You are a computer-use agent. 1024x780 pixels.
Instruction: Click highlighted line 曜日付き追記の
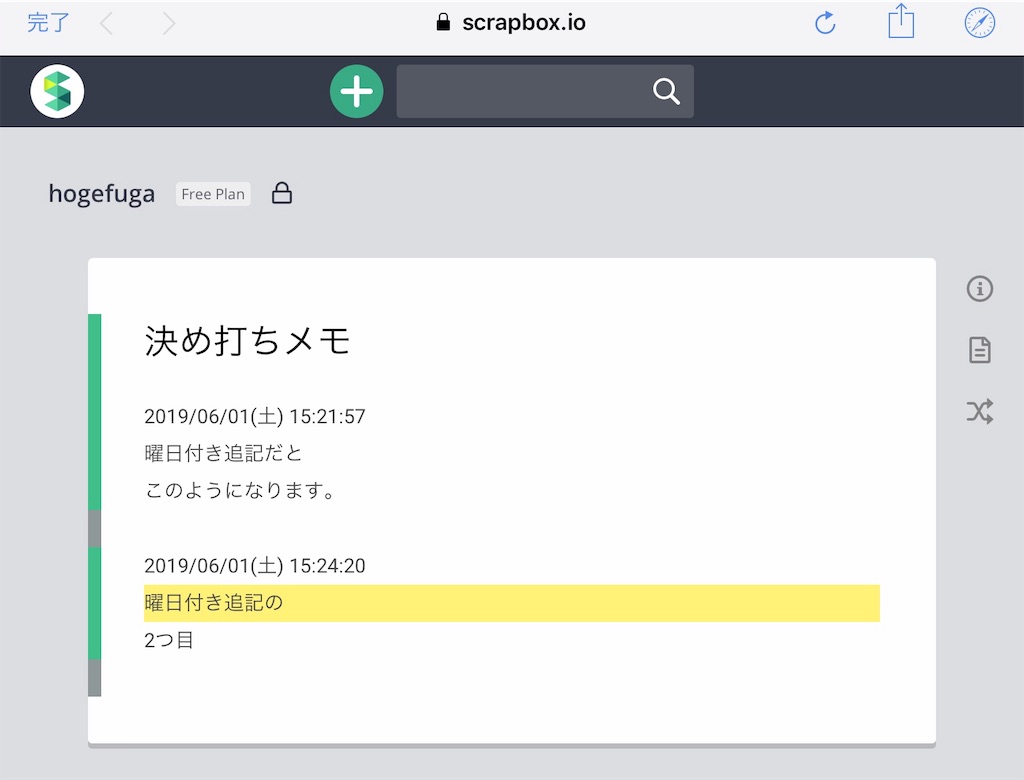pyautogui.click(x=511, y=603)
